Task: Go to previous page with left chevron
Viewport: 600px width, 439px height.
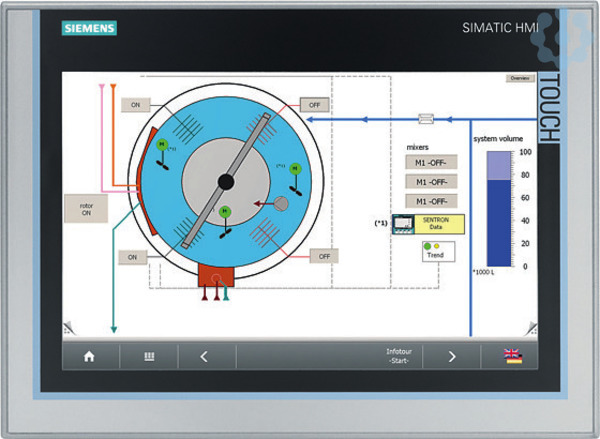Action: point(204,356)
